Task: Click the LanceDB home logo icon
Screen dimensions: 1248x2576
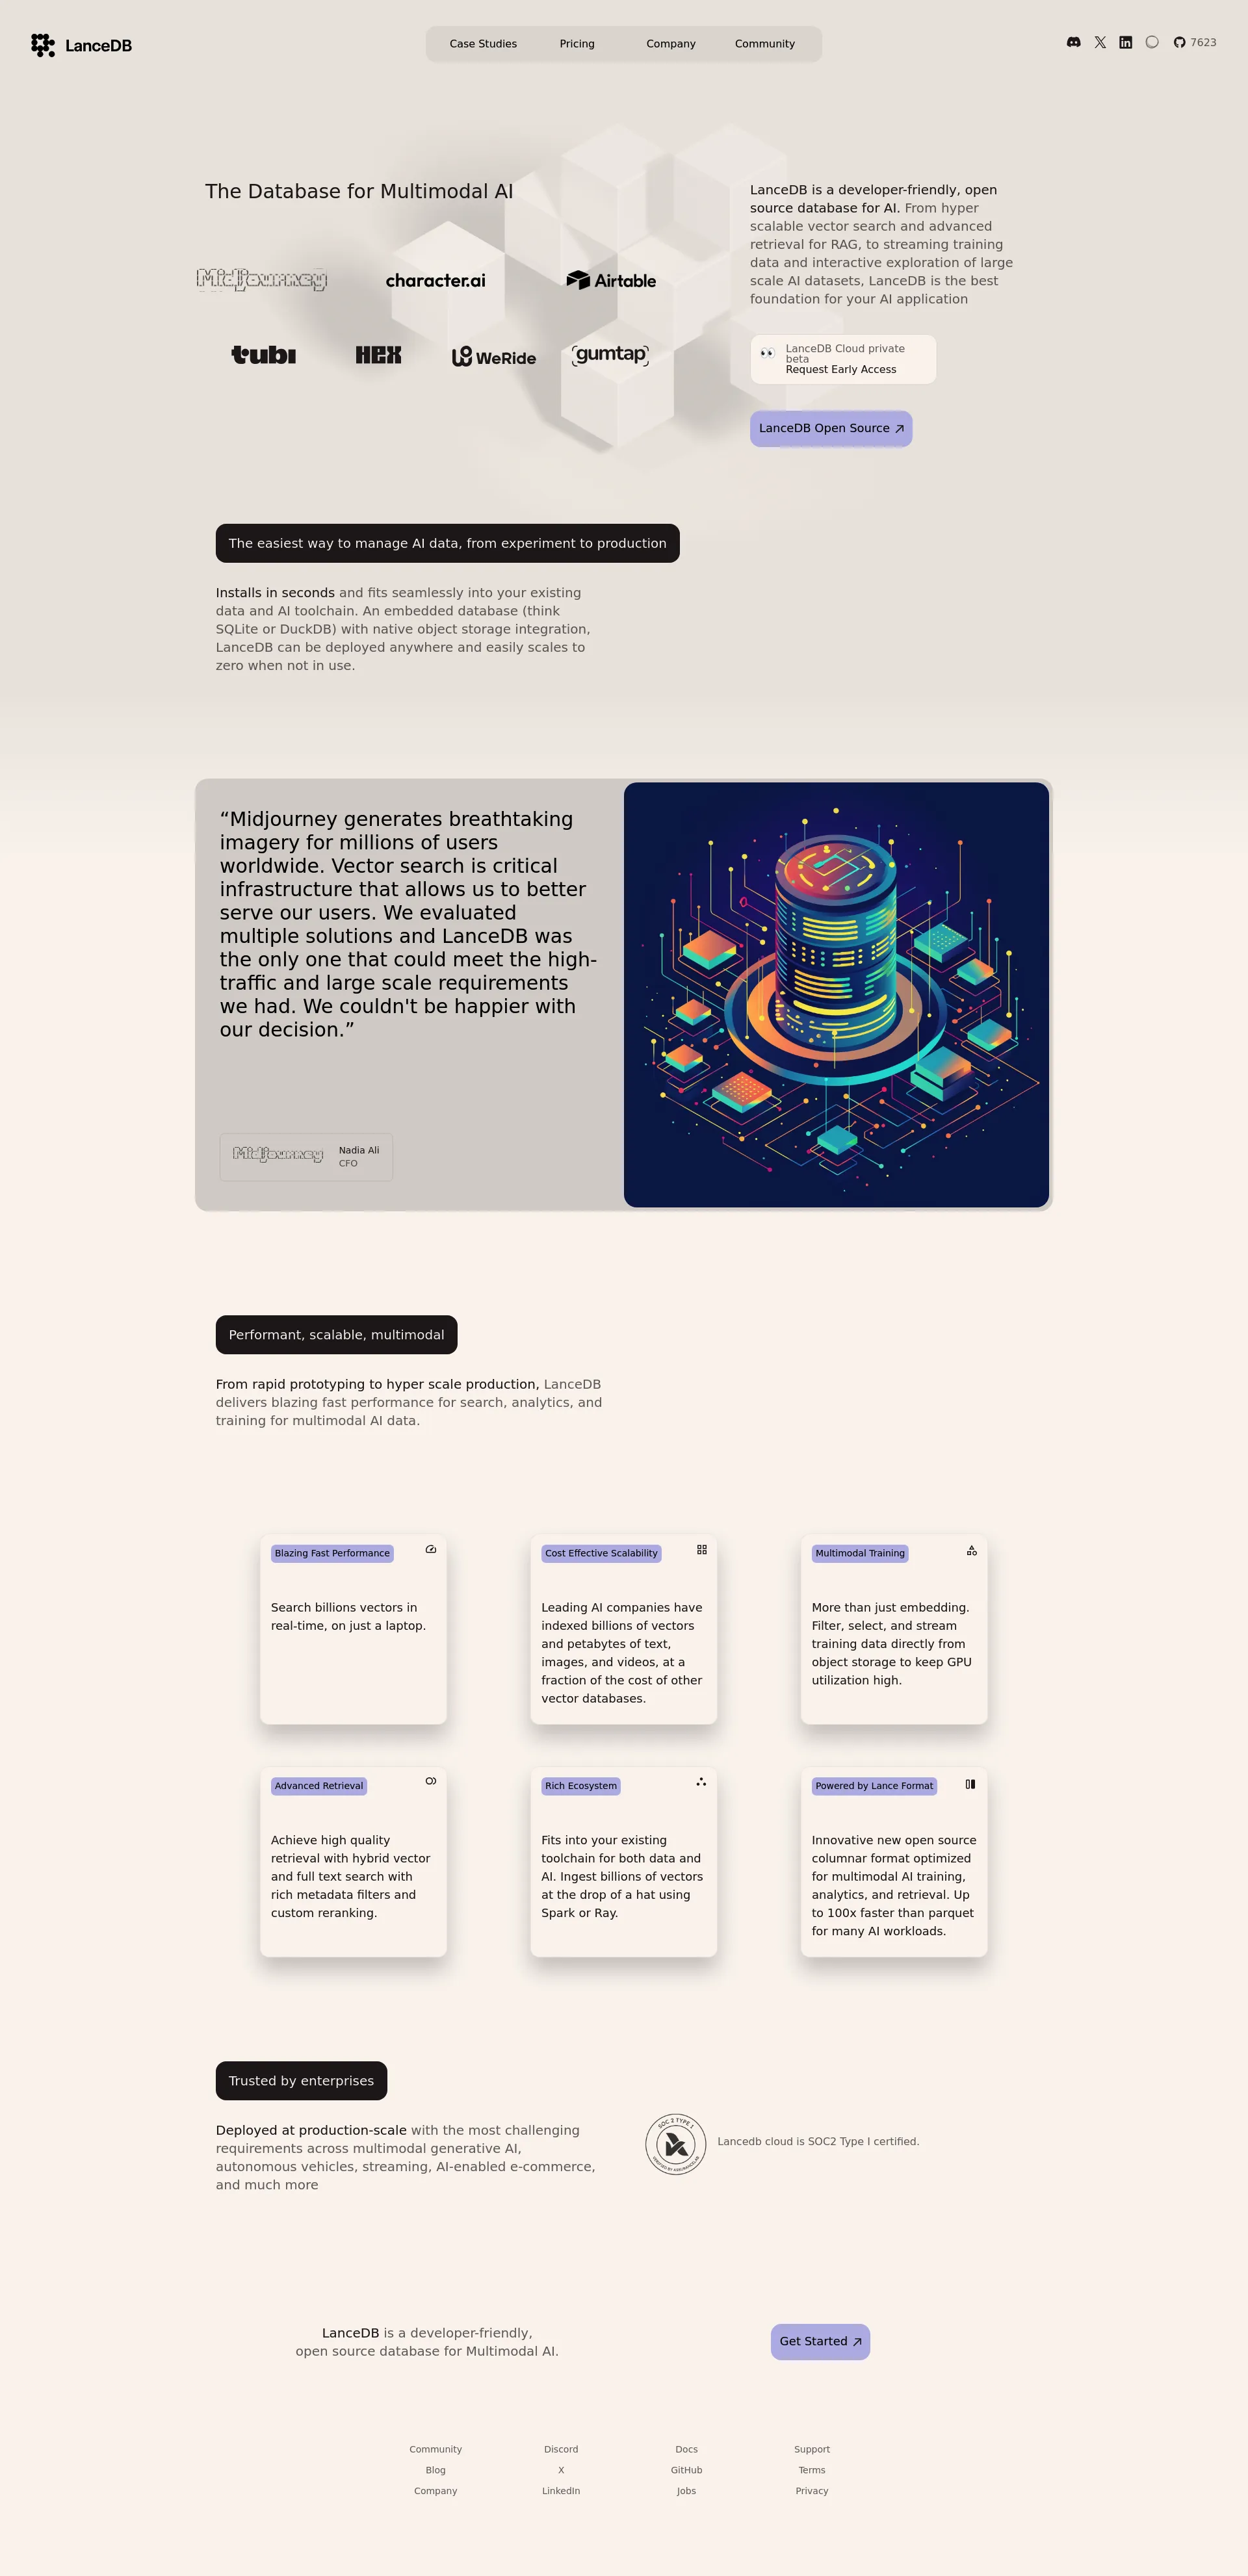Action: click(x=44, y=43)
